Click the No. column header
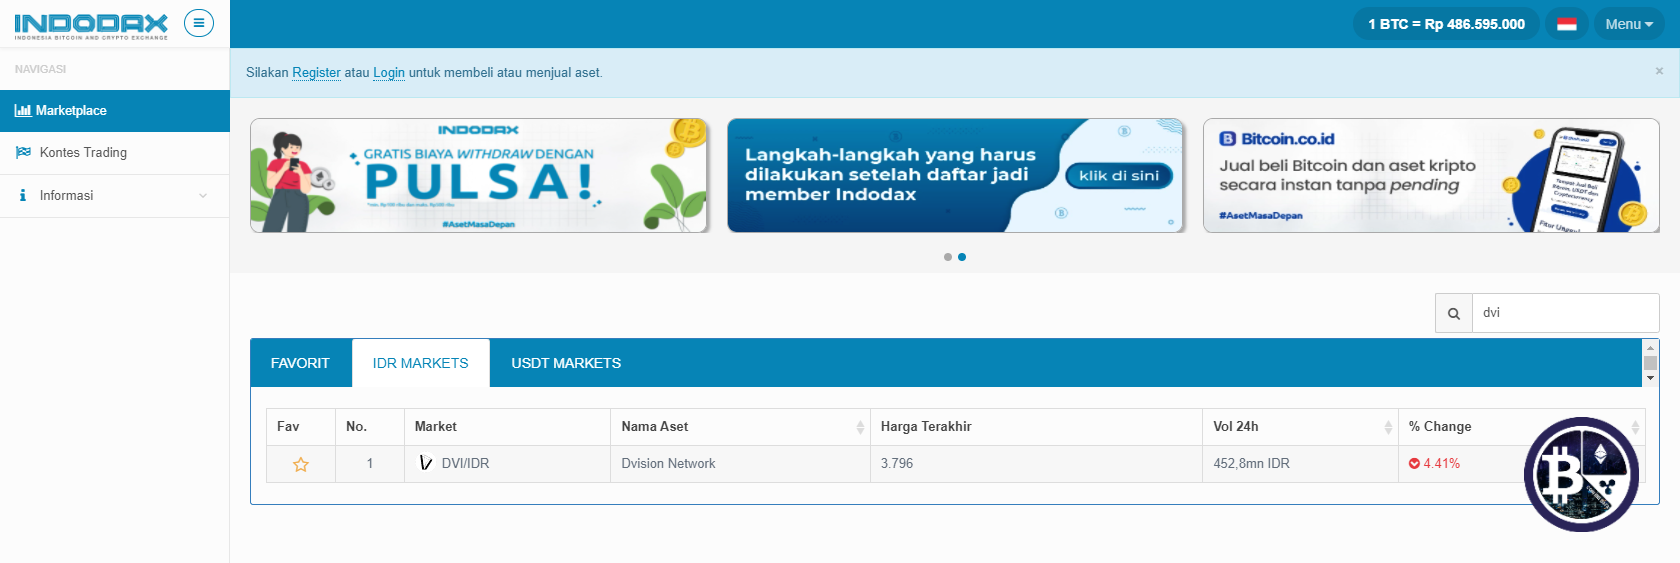This screenshot has height=563, width=1680. tap(370, 427)
